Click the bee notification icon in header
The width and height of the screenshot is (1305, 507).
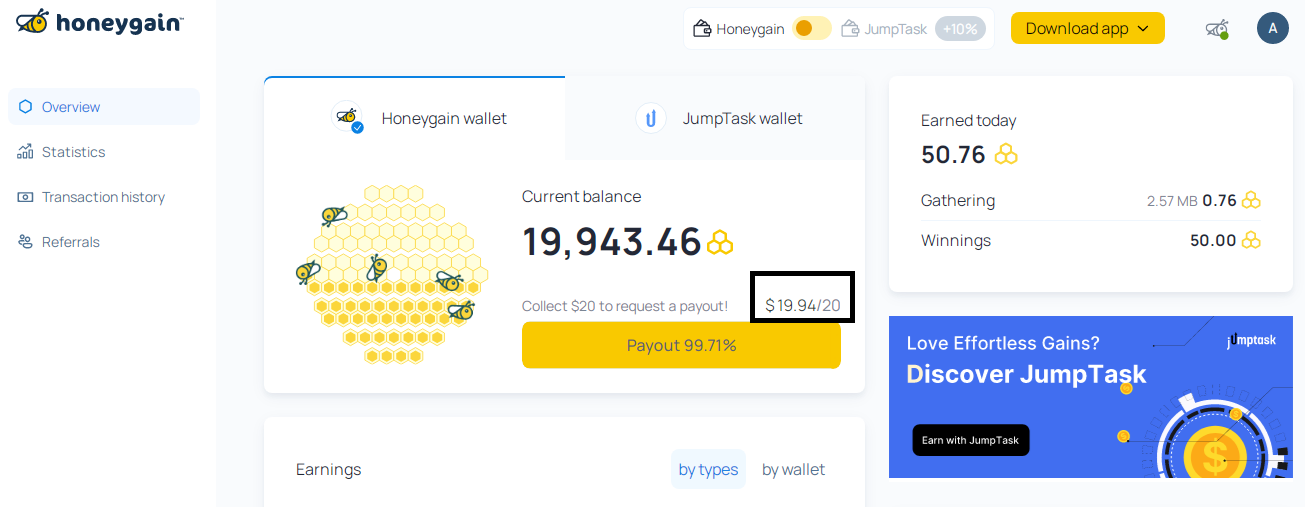tap(1216, 29)
